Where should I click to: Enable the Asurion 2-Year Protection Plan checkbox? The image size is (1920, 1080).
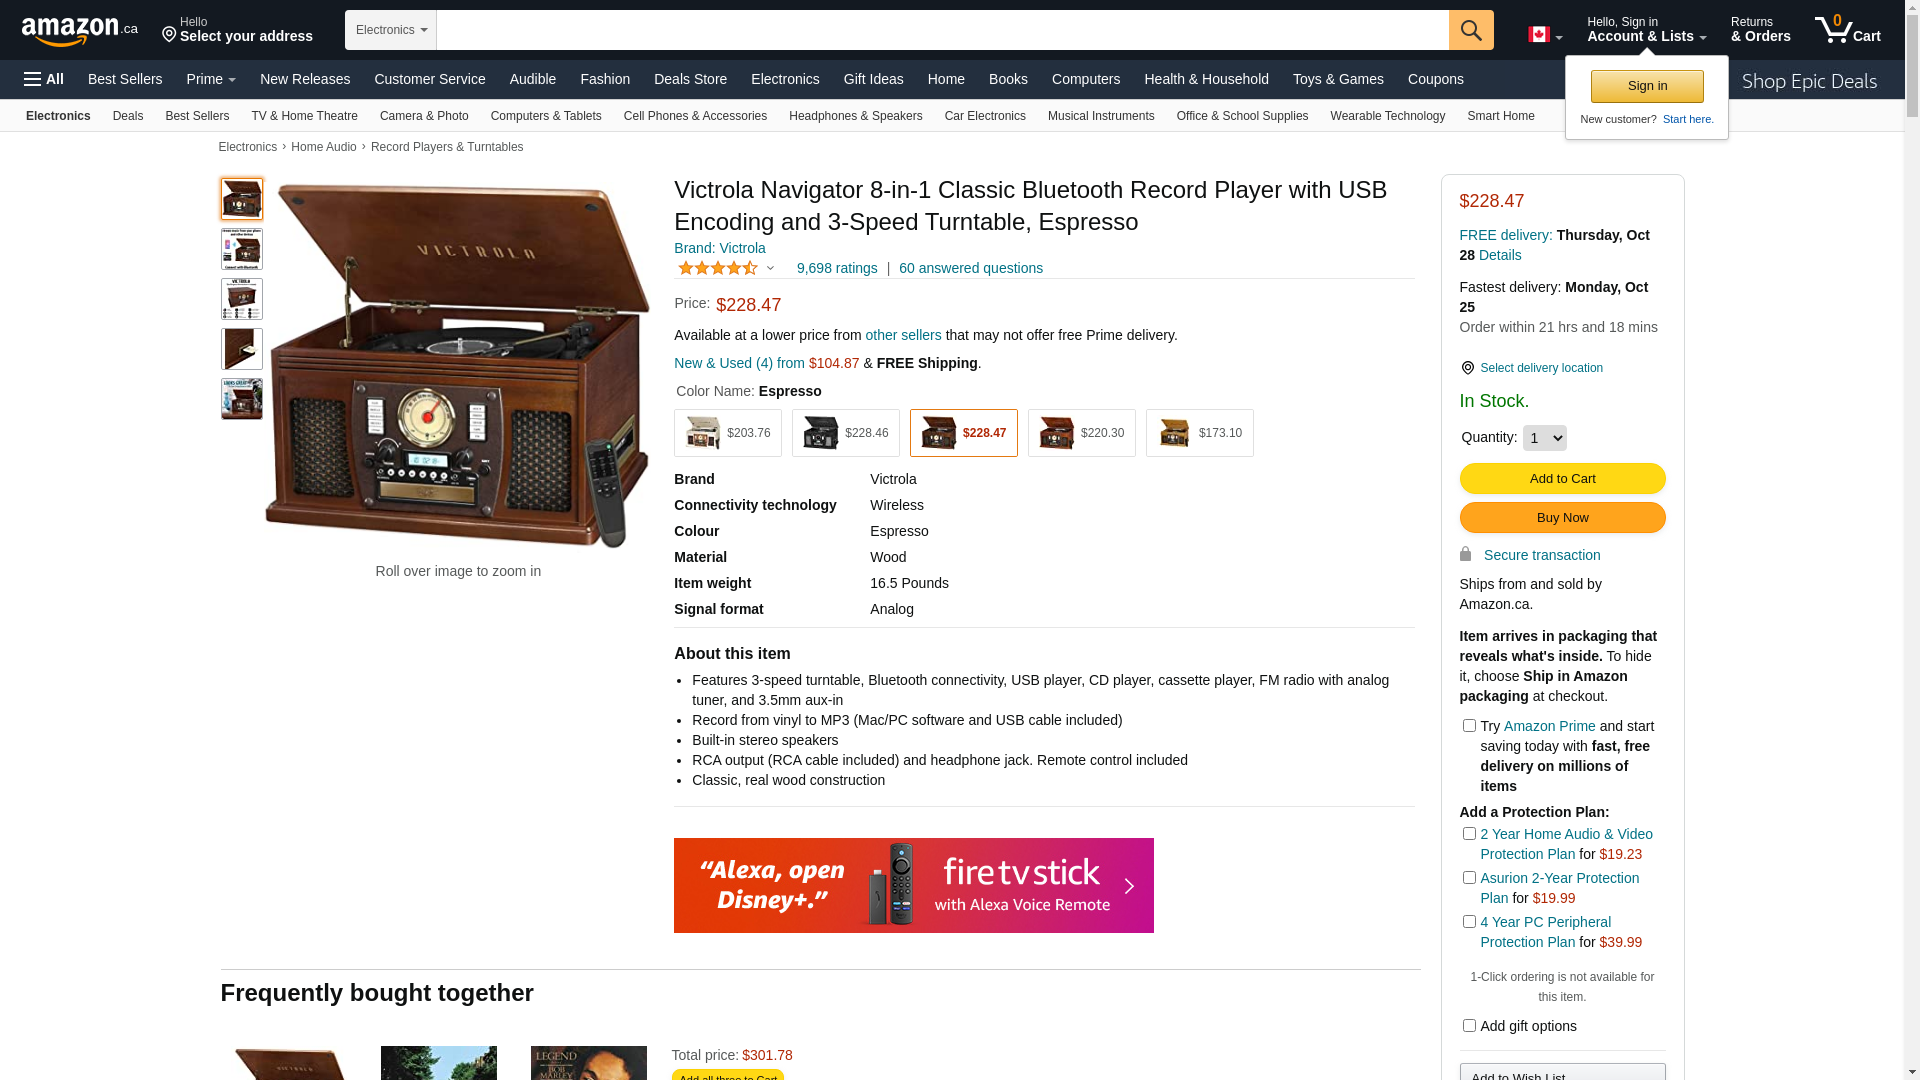[x=1469, y=878]
